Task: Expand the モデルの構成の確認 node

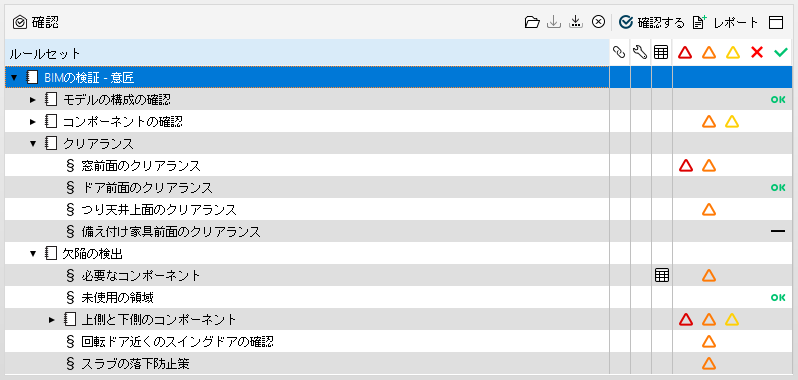Action: pos(33,100)
